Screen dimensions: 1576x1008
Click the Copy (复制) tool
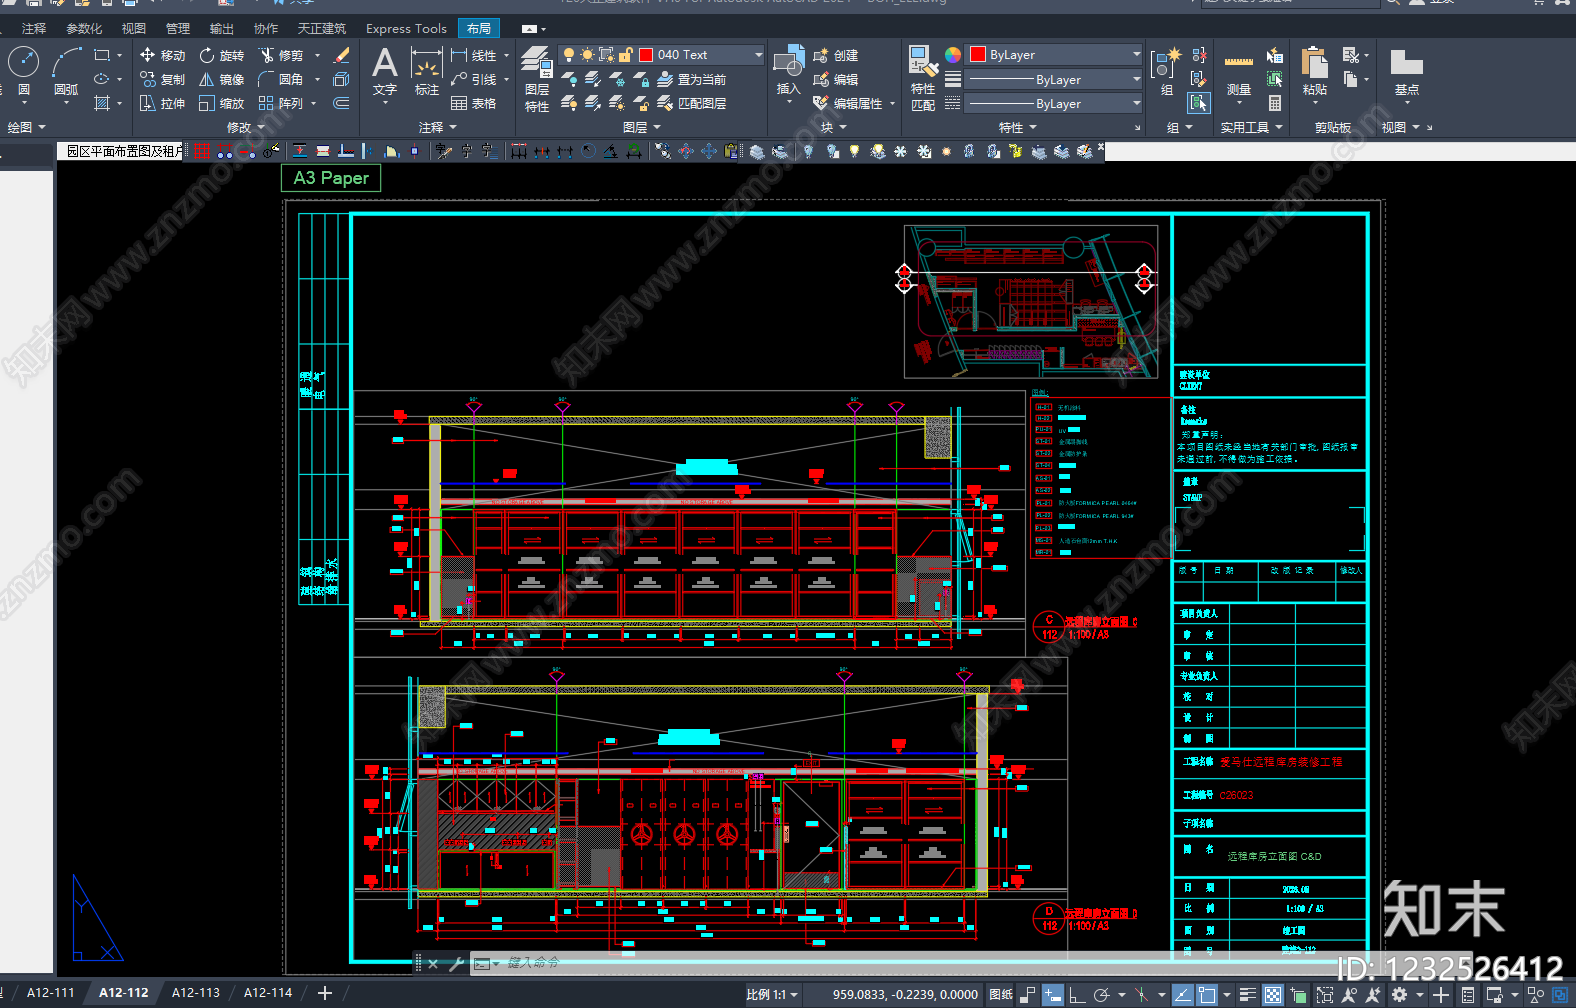163,79
